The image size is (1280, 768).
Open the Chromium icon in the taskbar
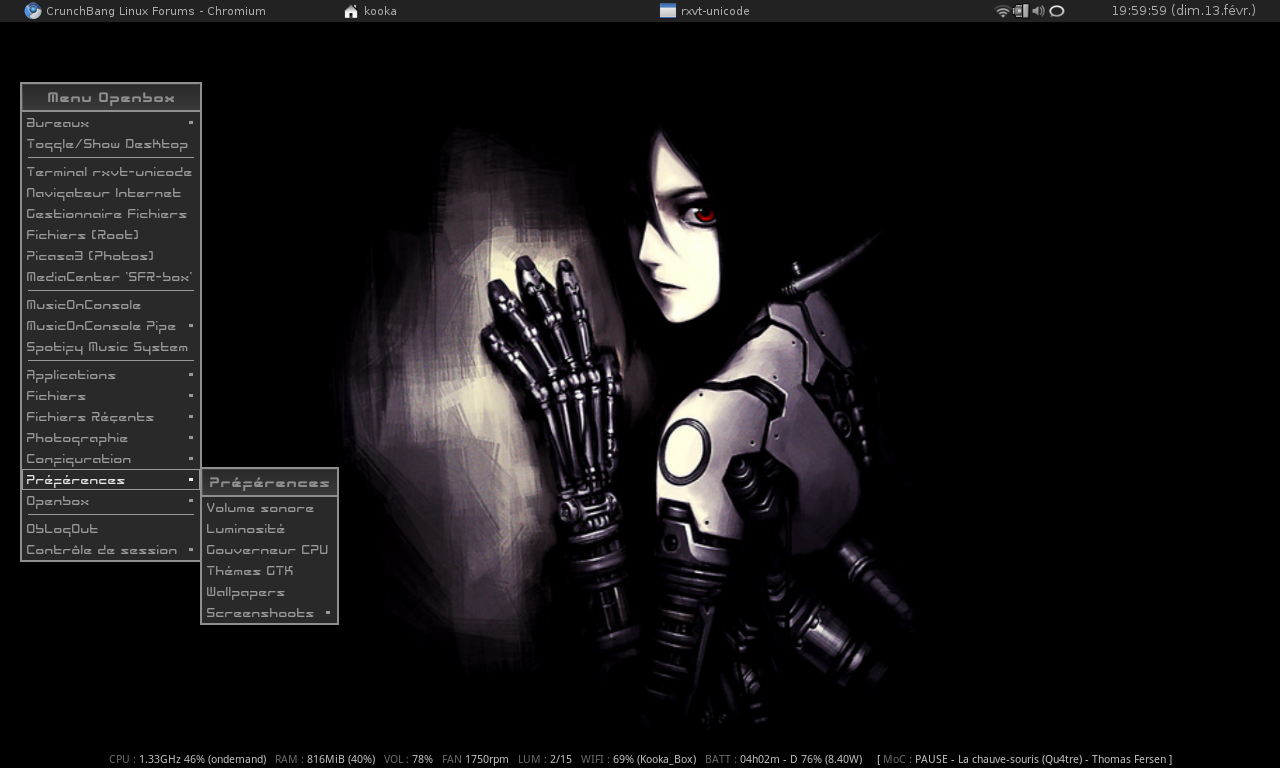(x=33, y=11)
